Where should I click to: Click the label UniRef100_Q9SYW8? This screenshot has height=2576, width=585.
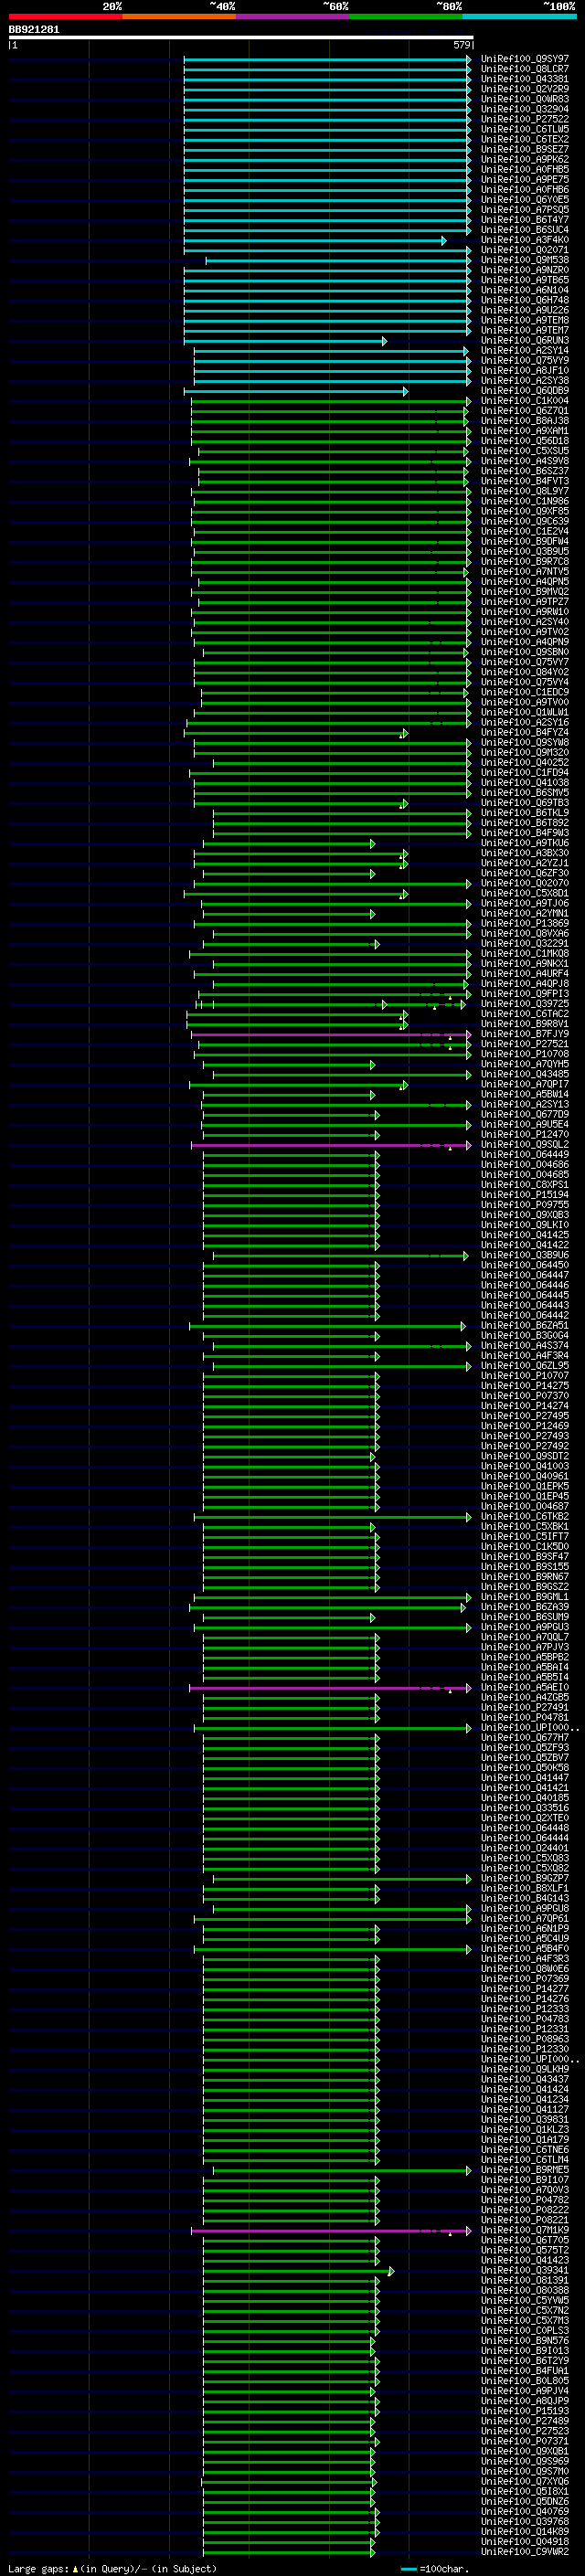tap(524, 743)
